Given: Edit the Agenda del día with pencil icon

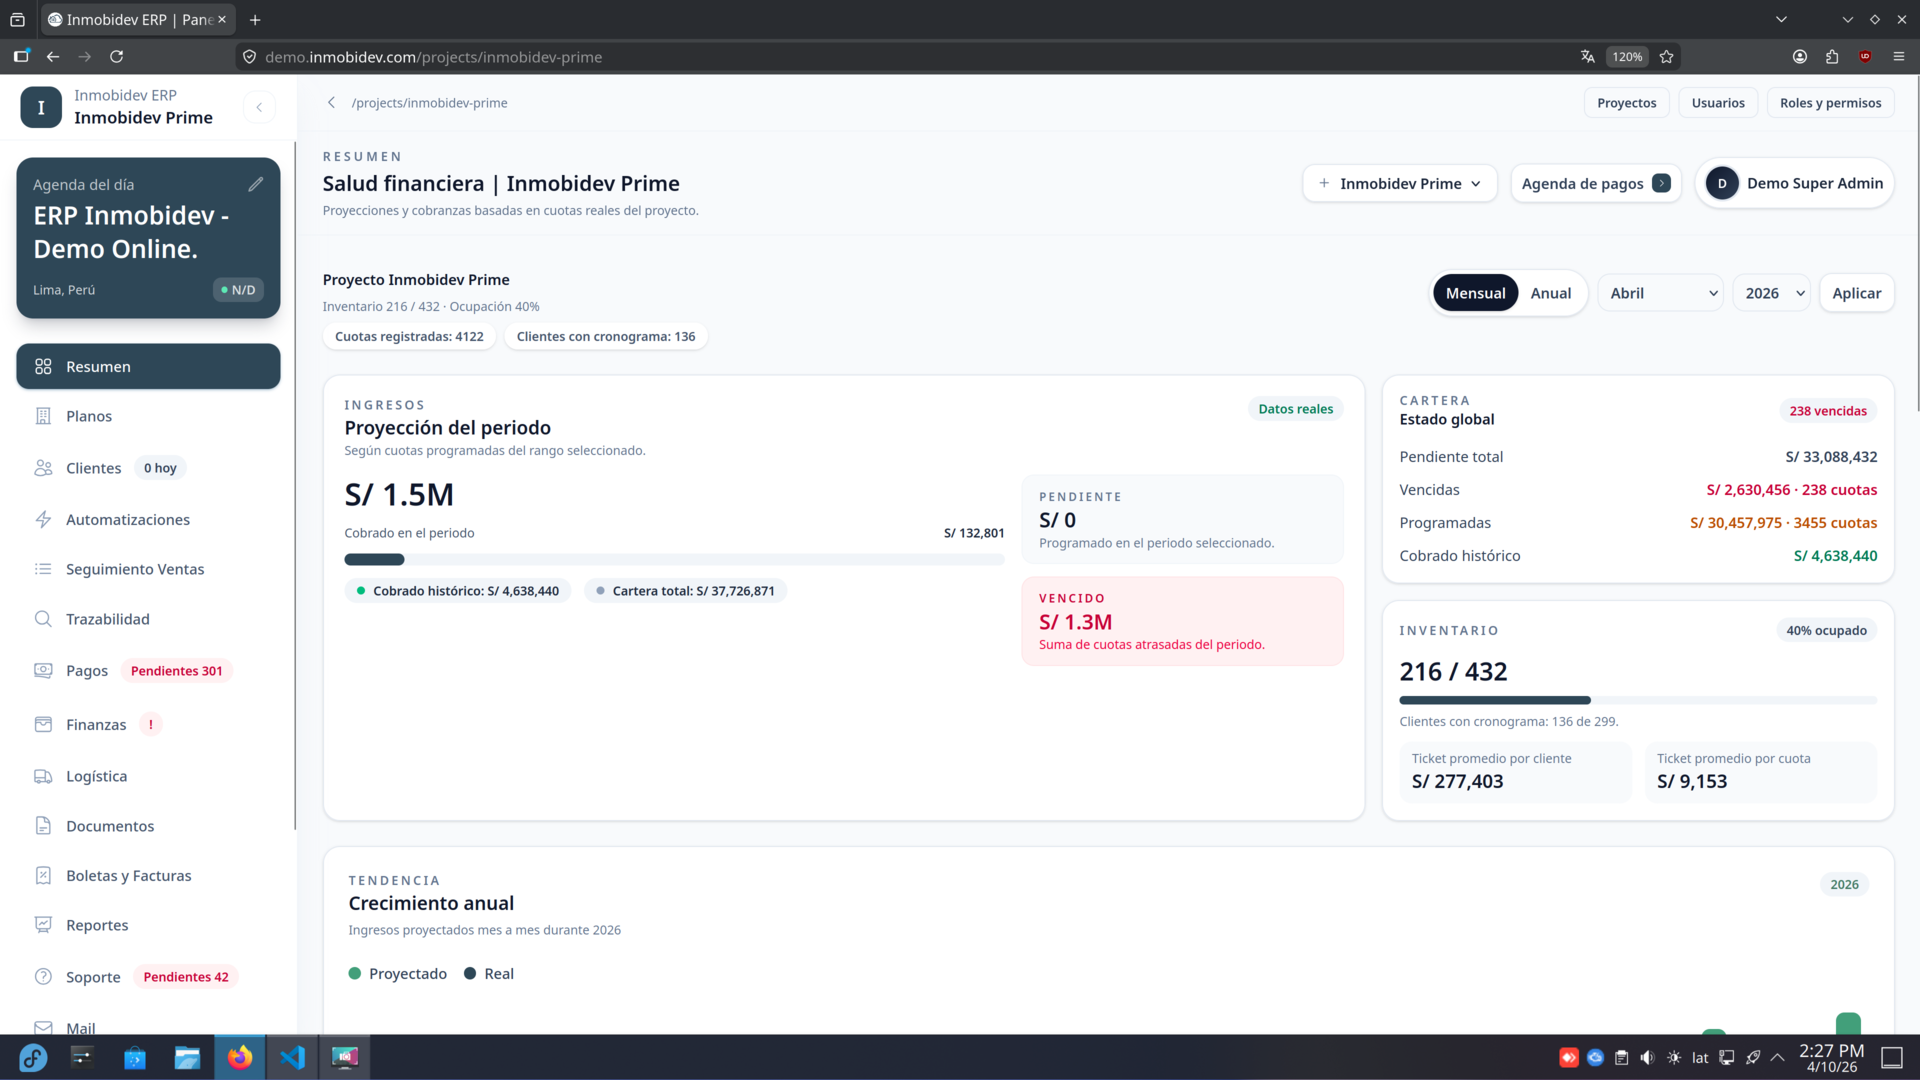Looking at the screenshot, I should coord(257,183).
